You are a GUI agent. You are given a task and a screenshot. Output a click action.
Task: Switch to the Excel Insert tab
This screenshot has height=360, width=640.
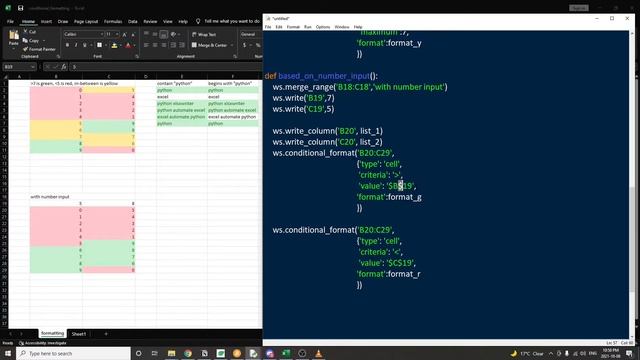pyautogui.click(x=46, y=21)
